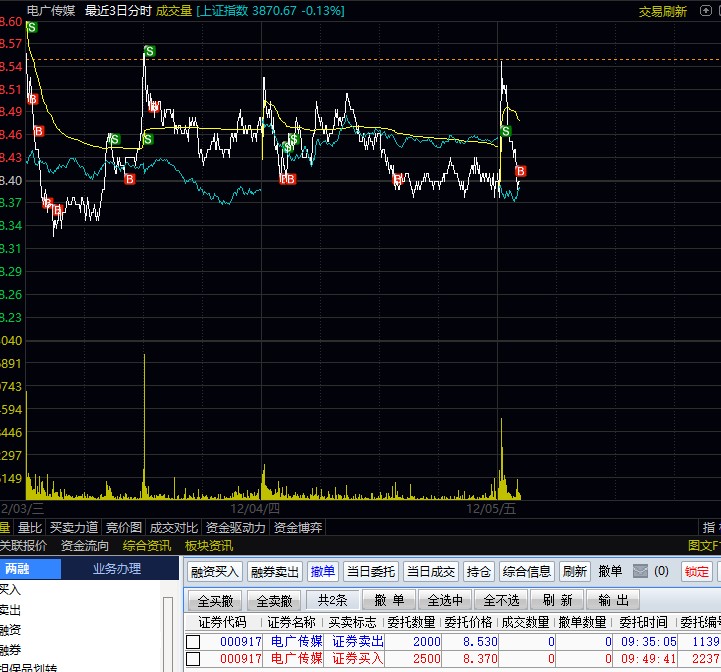Open the 当日委托 view

371,572
